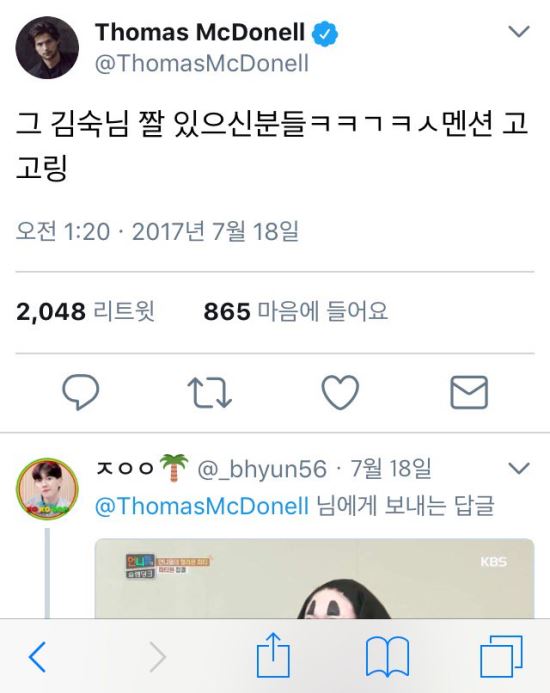
Task: Tap the @_bhyun56 username
Action: [x=262, y=469]
